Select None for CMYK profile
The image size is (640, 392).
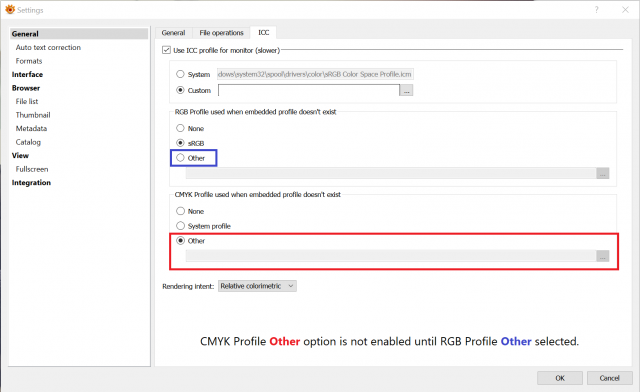click(180, 211)
